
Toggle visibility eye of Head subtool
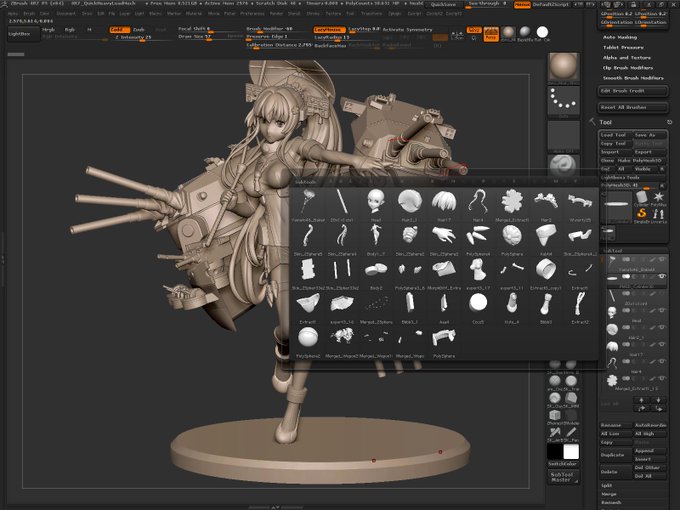click(x=662, y=311)
